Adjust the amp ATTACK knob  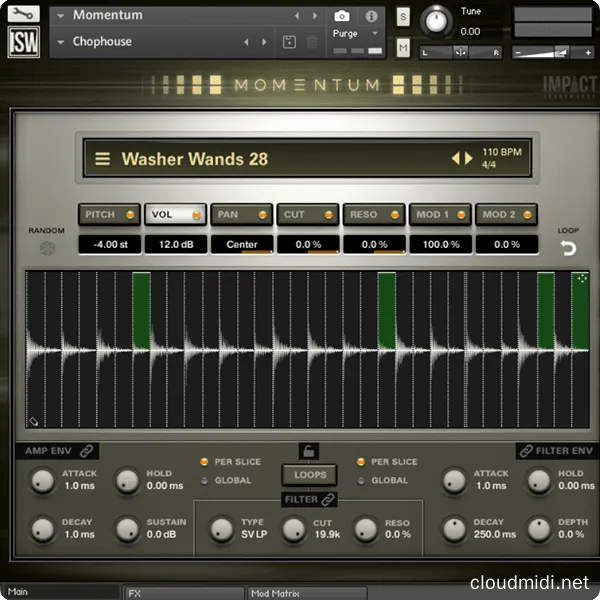click(42, 480)
